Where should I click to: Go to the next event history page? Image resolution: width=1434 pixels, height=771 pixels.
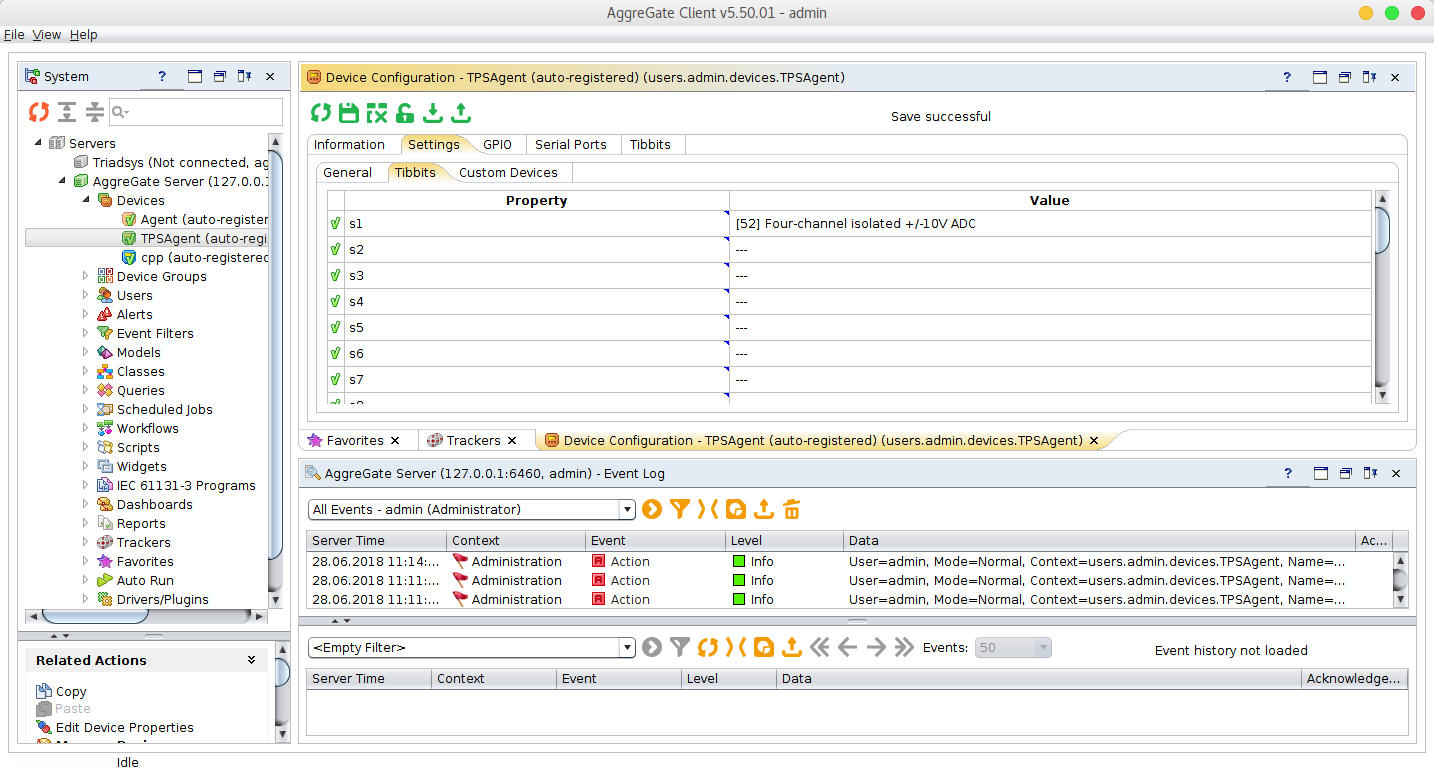[876, 647]
